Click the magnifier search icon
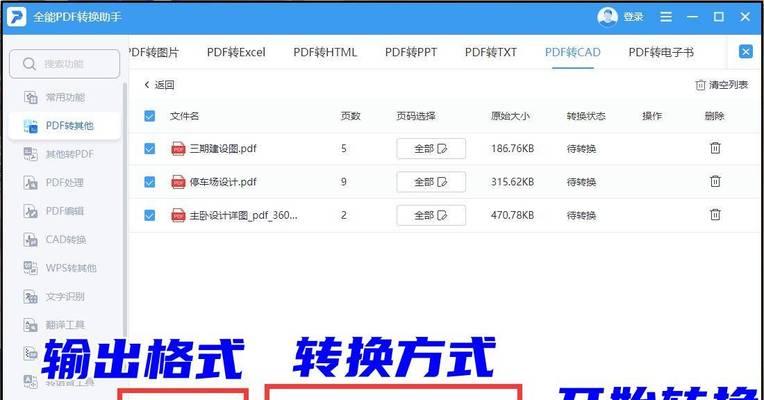This screenshot has width=764, height=400. click(29, 64)
